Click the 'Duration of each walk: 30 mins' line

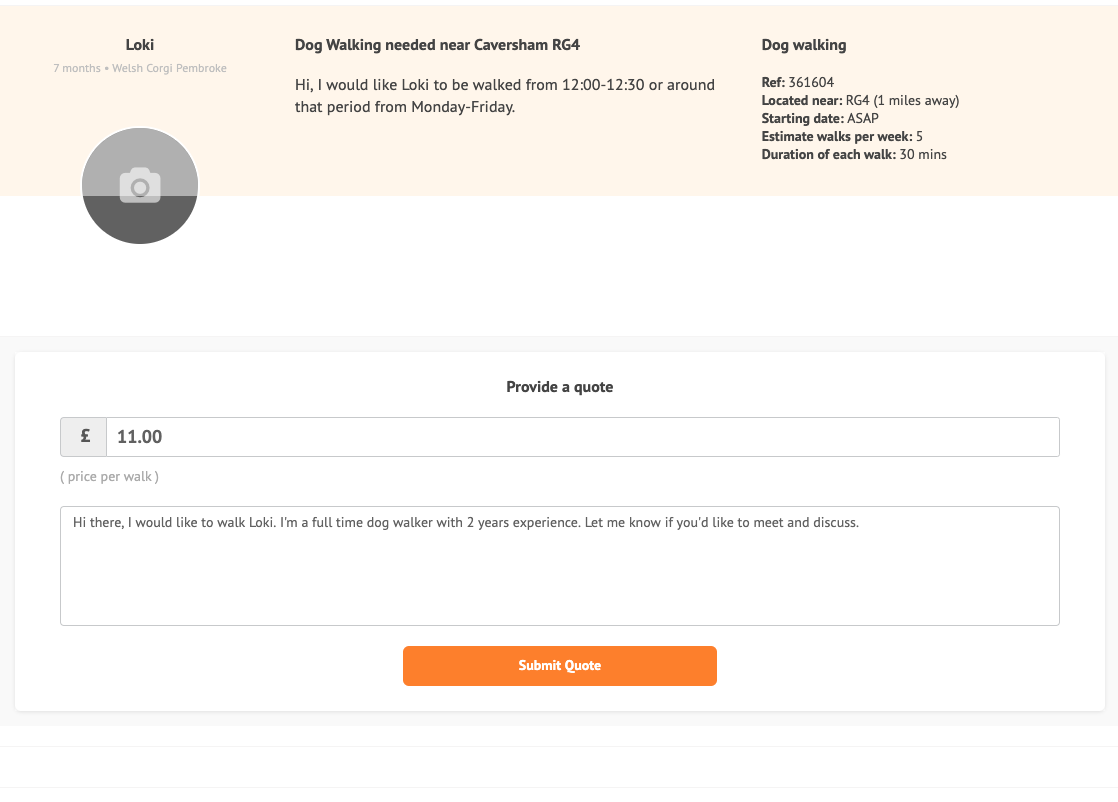pyautogui.click(x=854, y=155)
